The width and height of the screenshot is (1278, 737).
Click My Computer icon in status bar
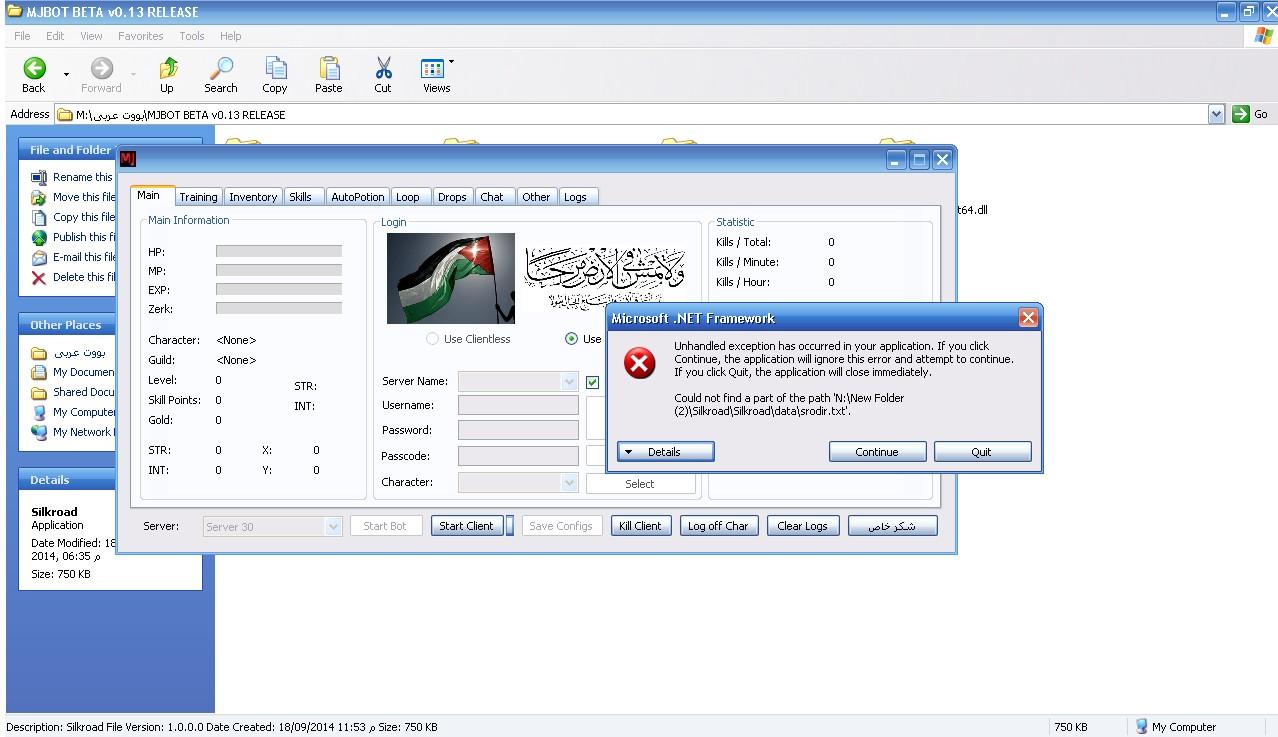pyautogui.click(x=1141, y=727)
